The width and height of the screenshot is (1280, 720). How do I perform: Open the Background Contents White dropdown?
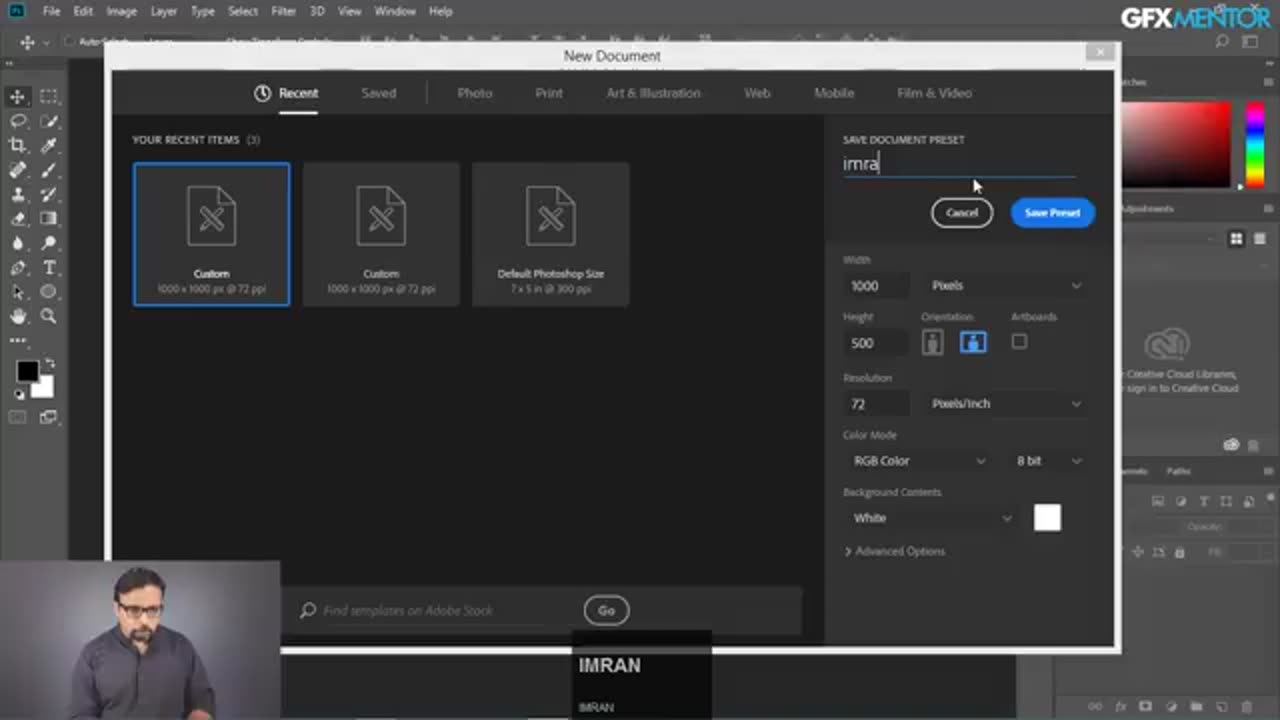[933, 517]
